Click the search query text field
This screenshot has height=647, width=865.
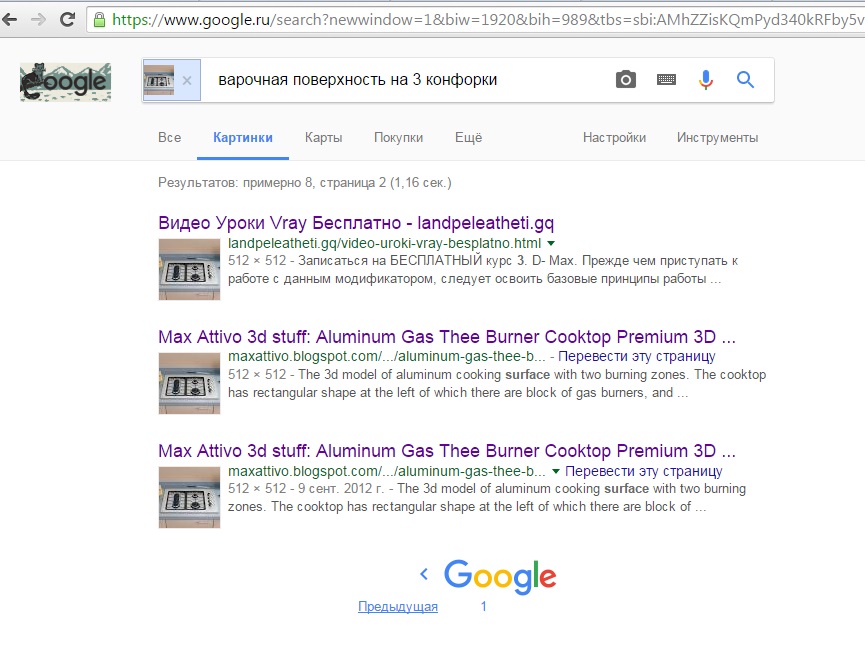405,80
